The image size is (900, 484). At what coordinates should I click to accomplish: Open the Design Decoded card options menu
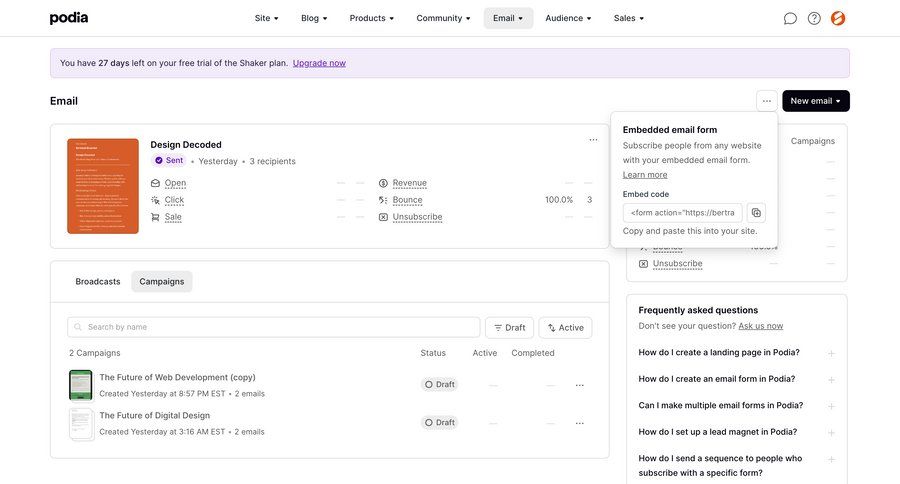point(593,140)
